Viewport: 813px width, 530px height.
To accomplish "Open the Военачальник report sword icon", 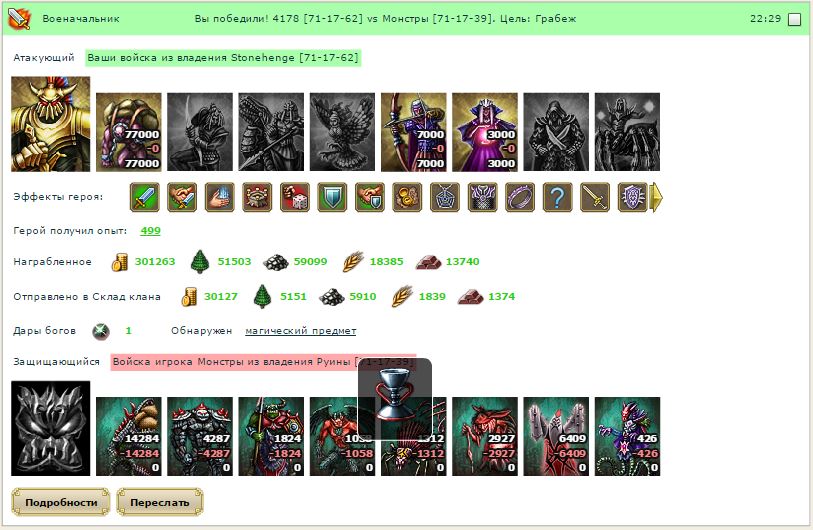I will [19, 19].
